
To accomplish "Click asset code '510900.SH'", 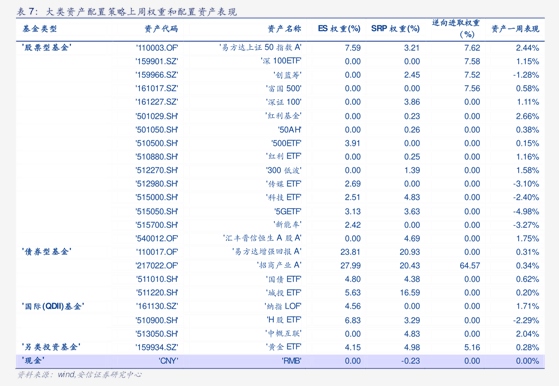I will point(157,320).
